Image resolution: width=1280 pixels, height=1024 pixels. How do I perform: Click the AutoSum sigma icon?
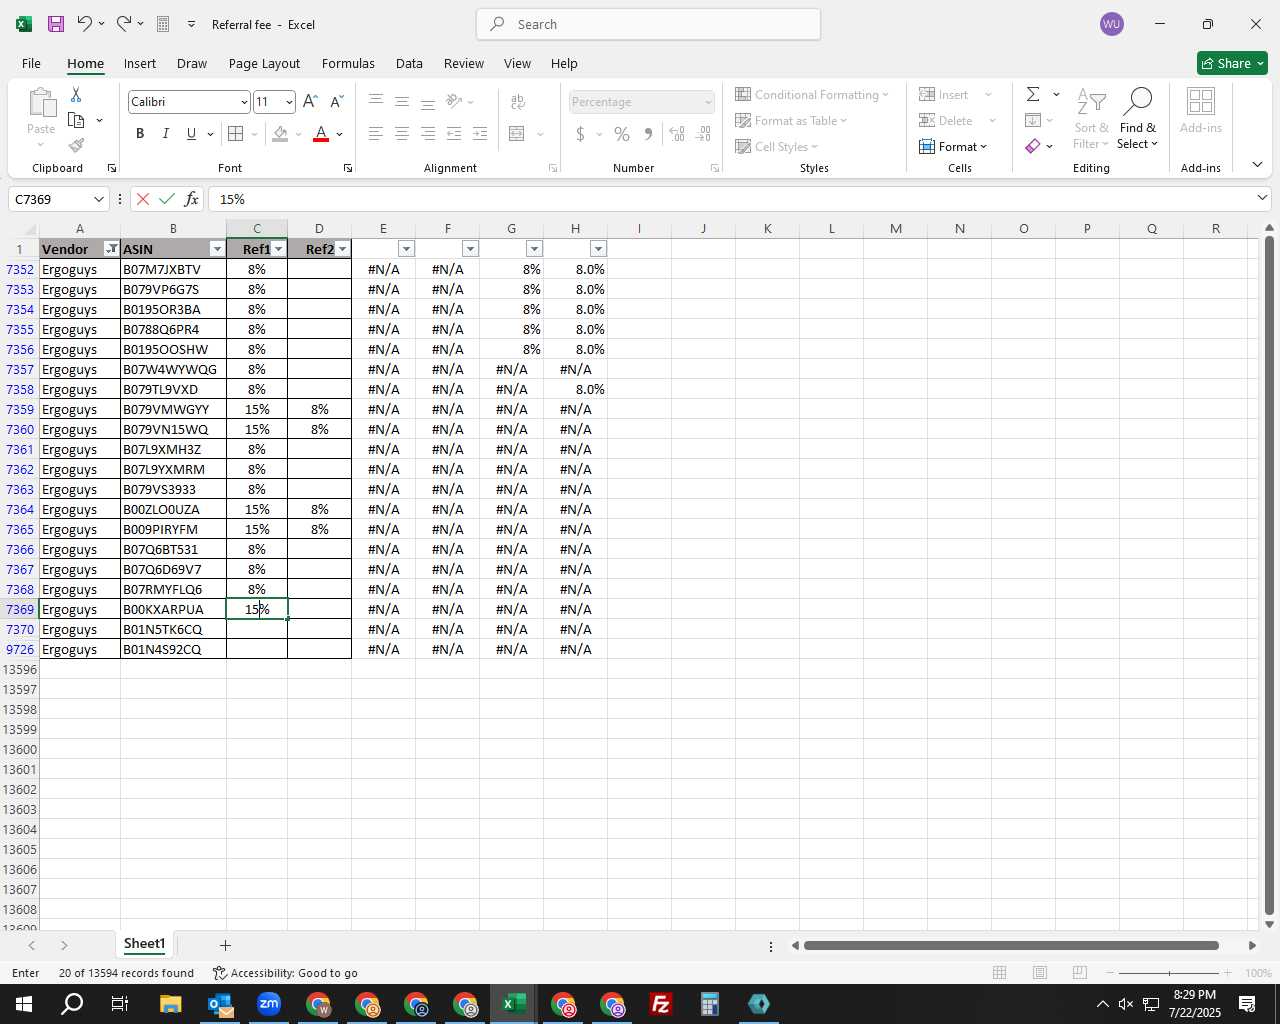[x=1033, y=94]
